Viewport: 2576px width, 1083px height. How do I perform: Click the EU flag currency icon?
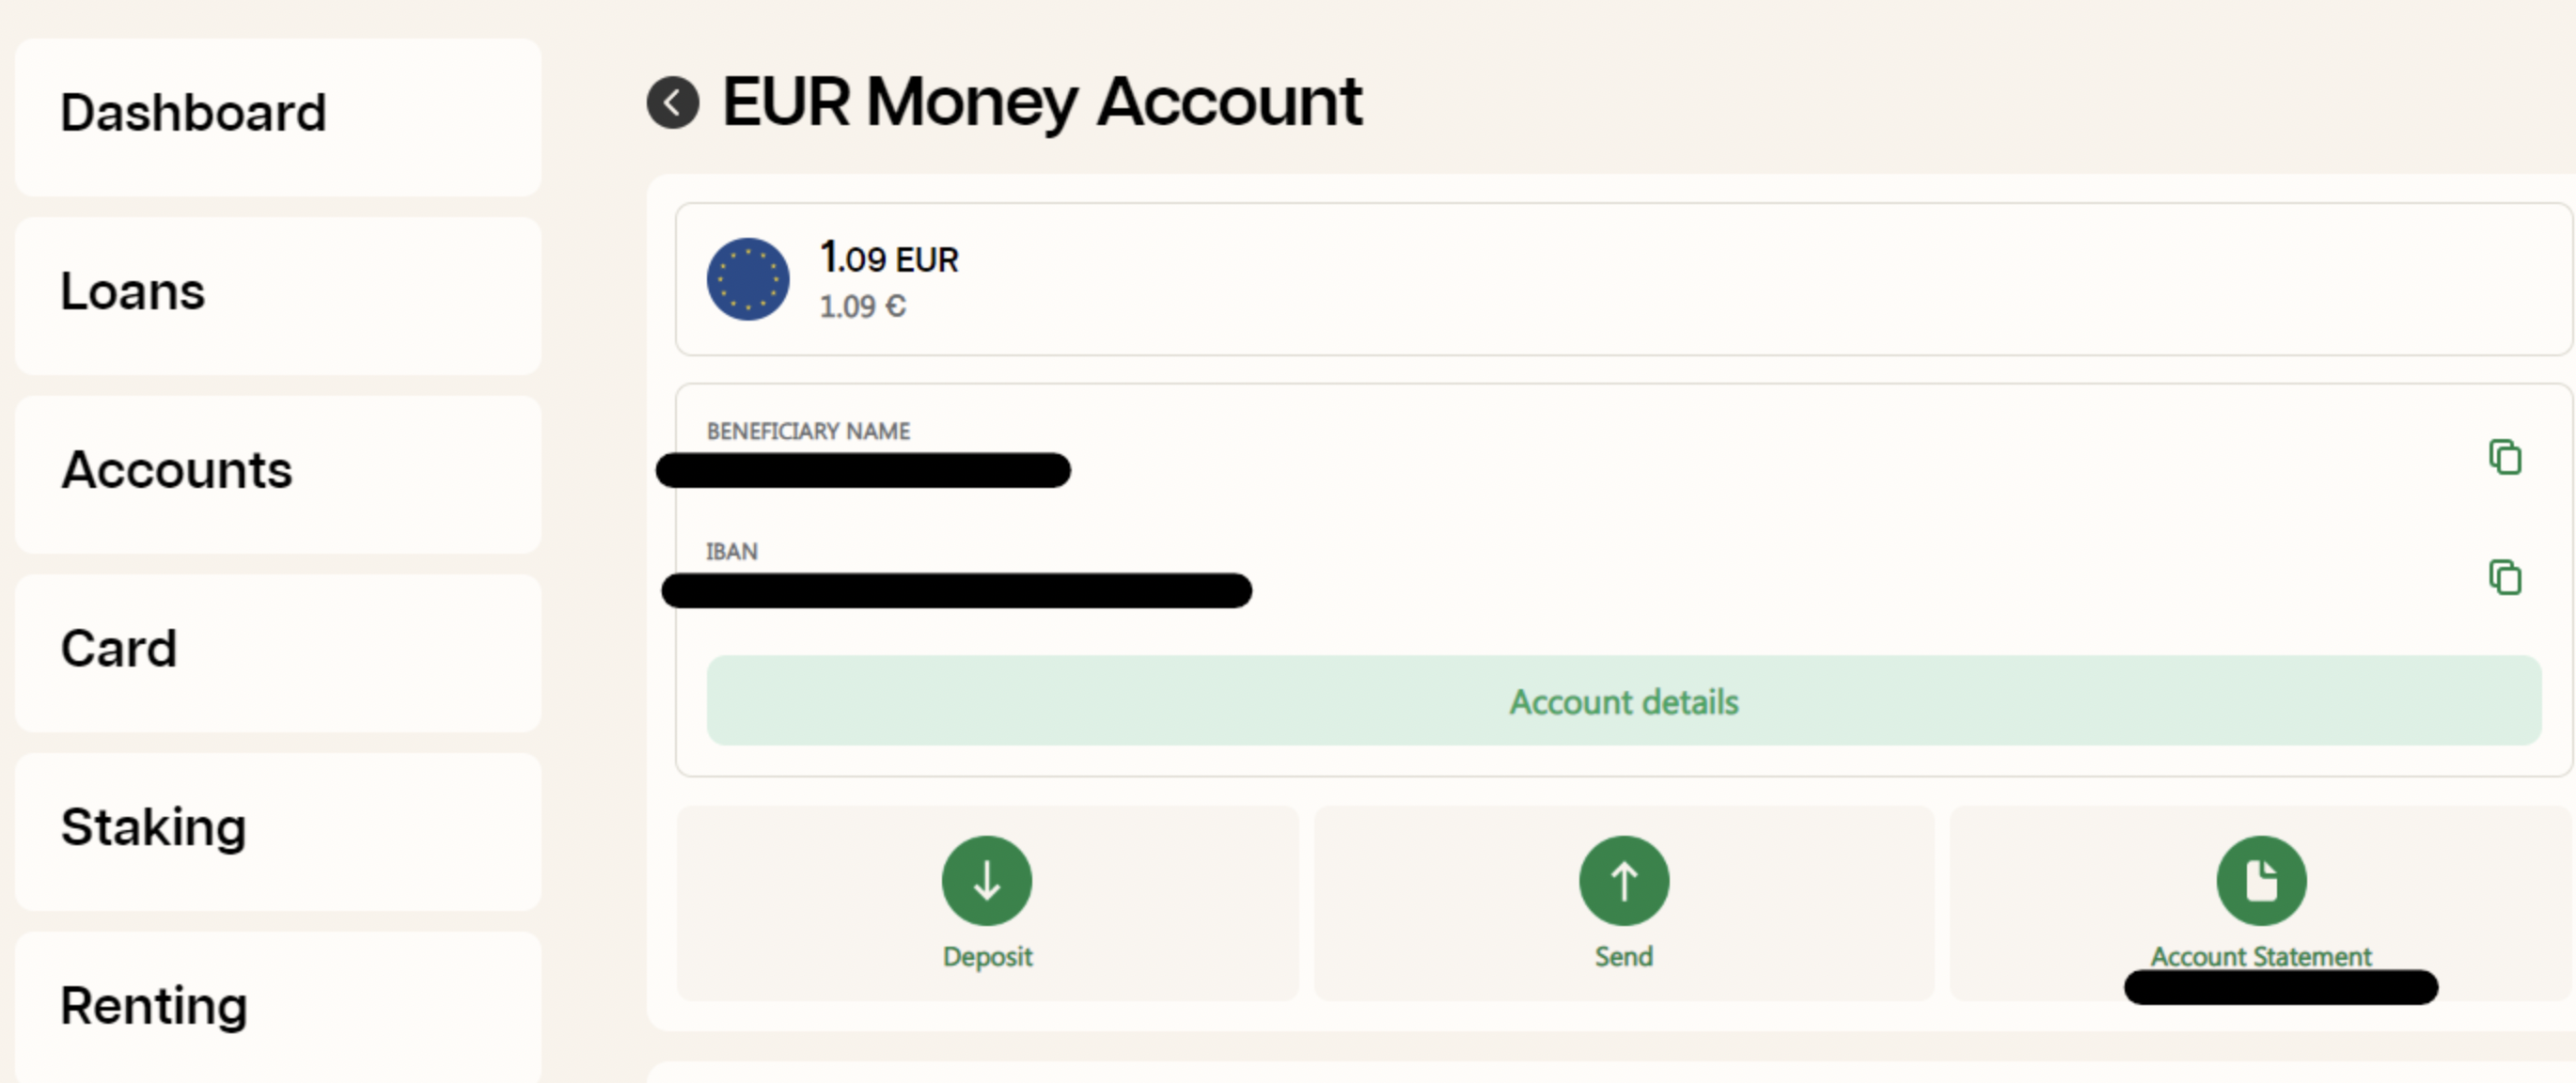[748, 279]
